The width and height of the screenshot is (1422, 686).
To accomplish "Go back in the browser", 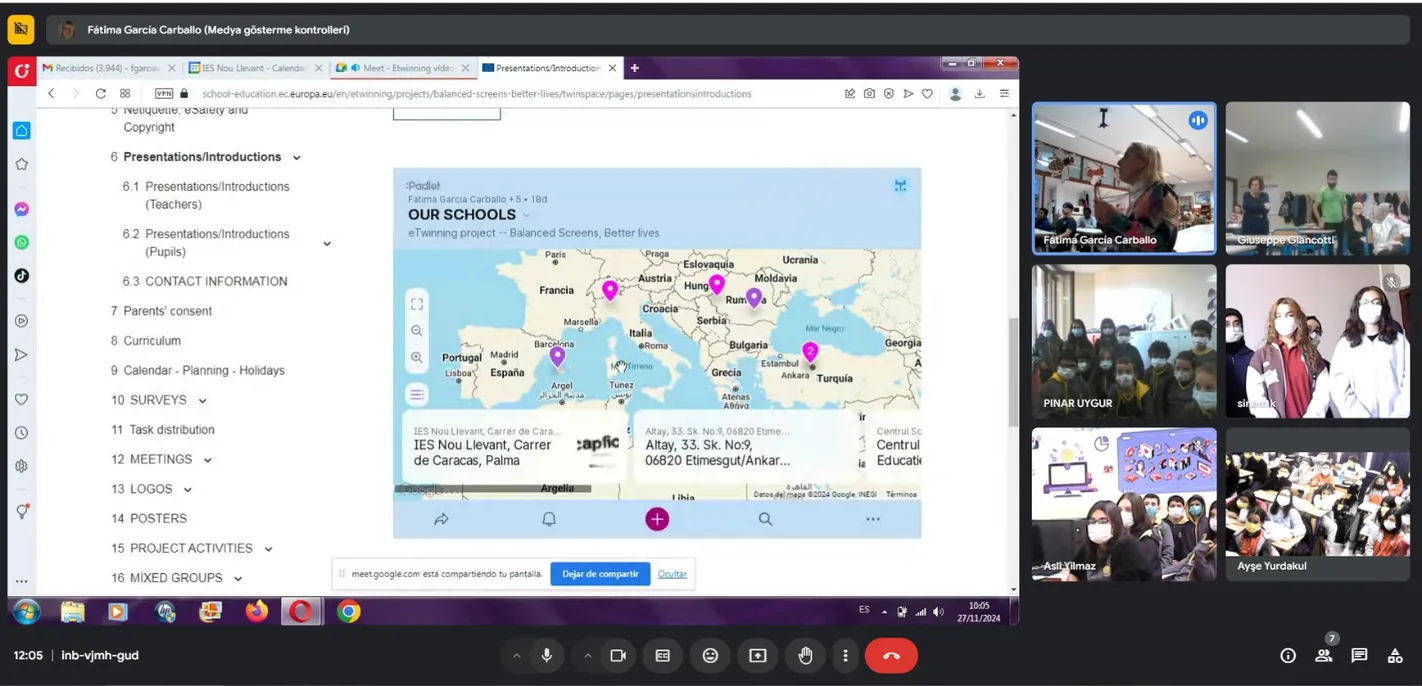I will point(51,93).
